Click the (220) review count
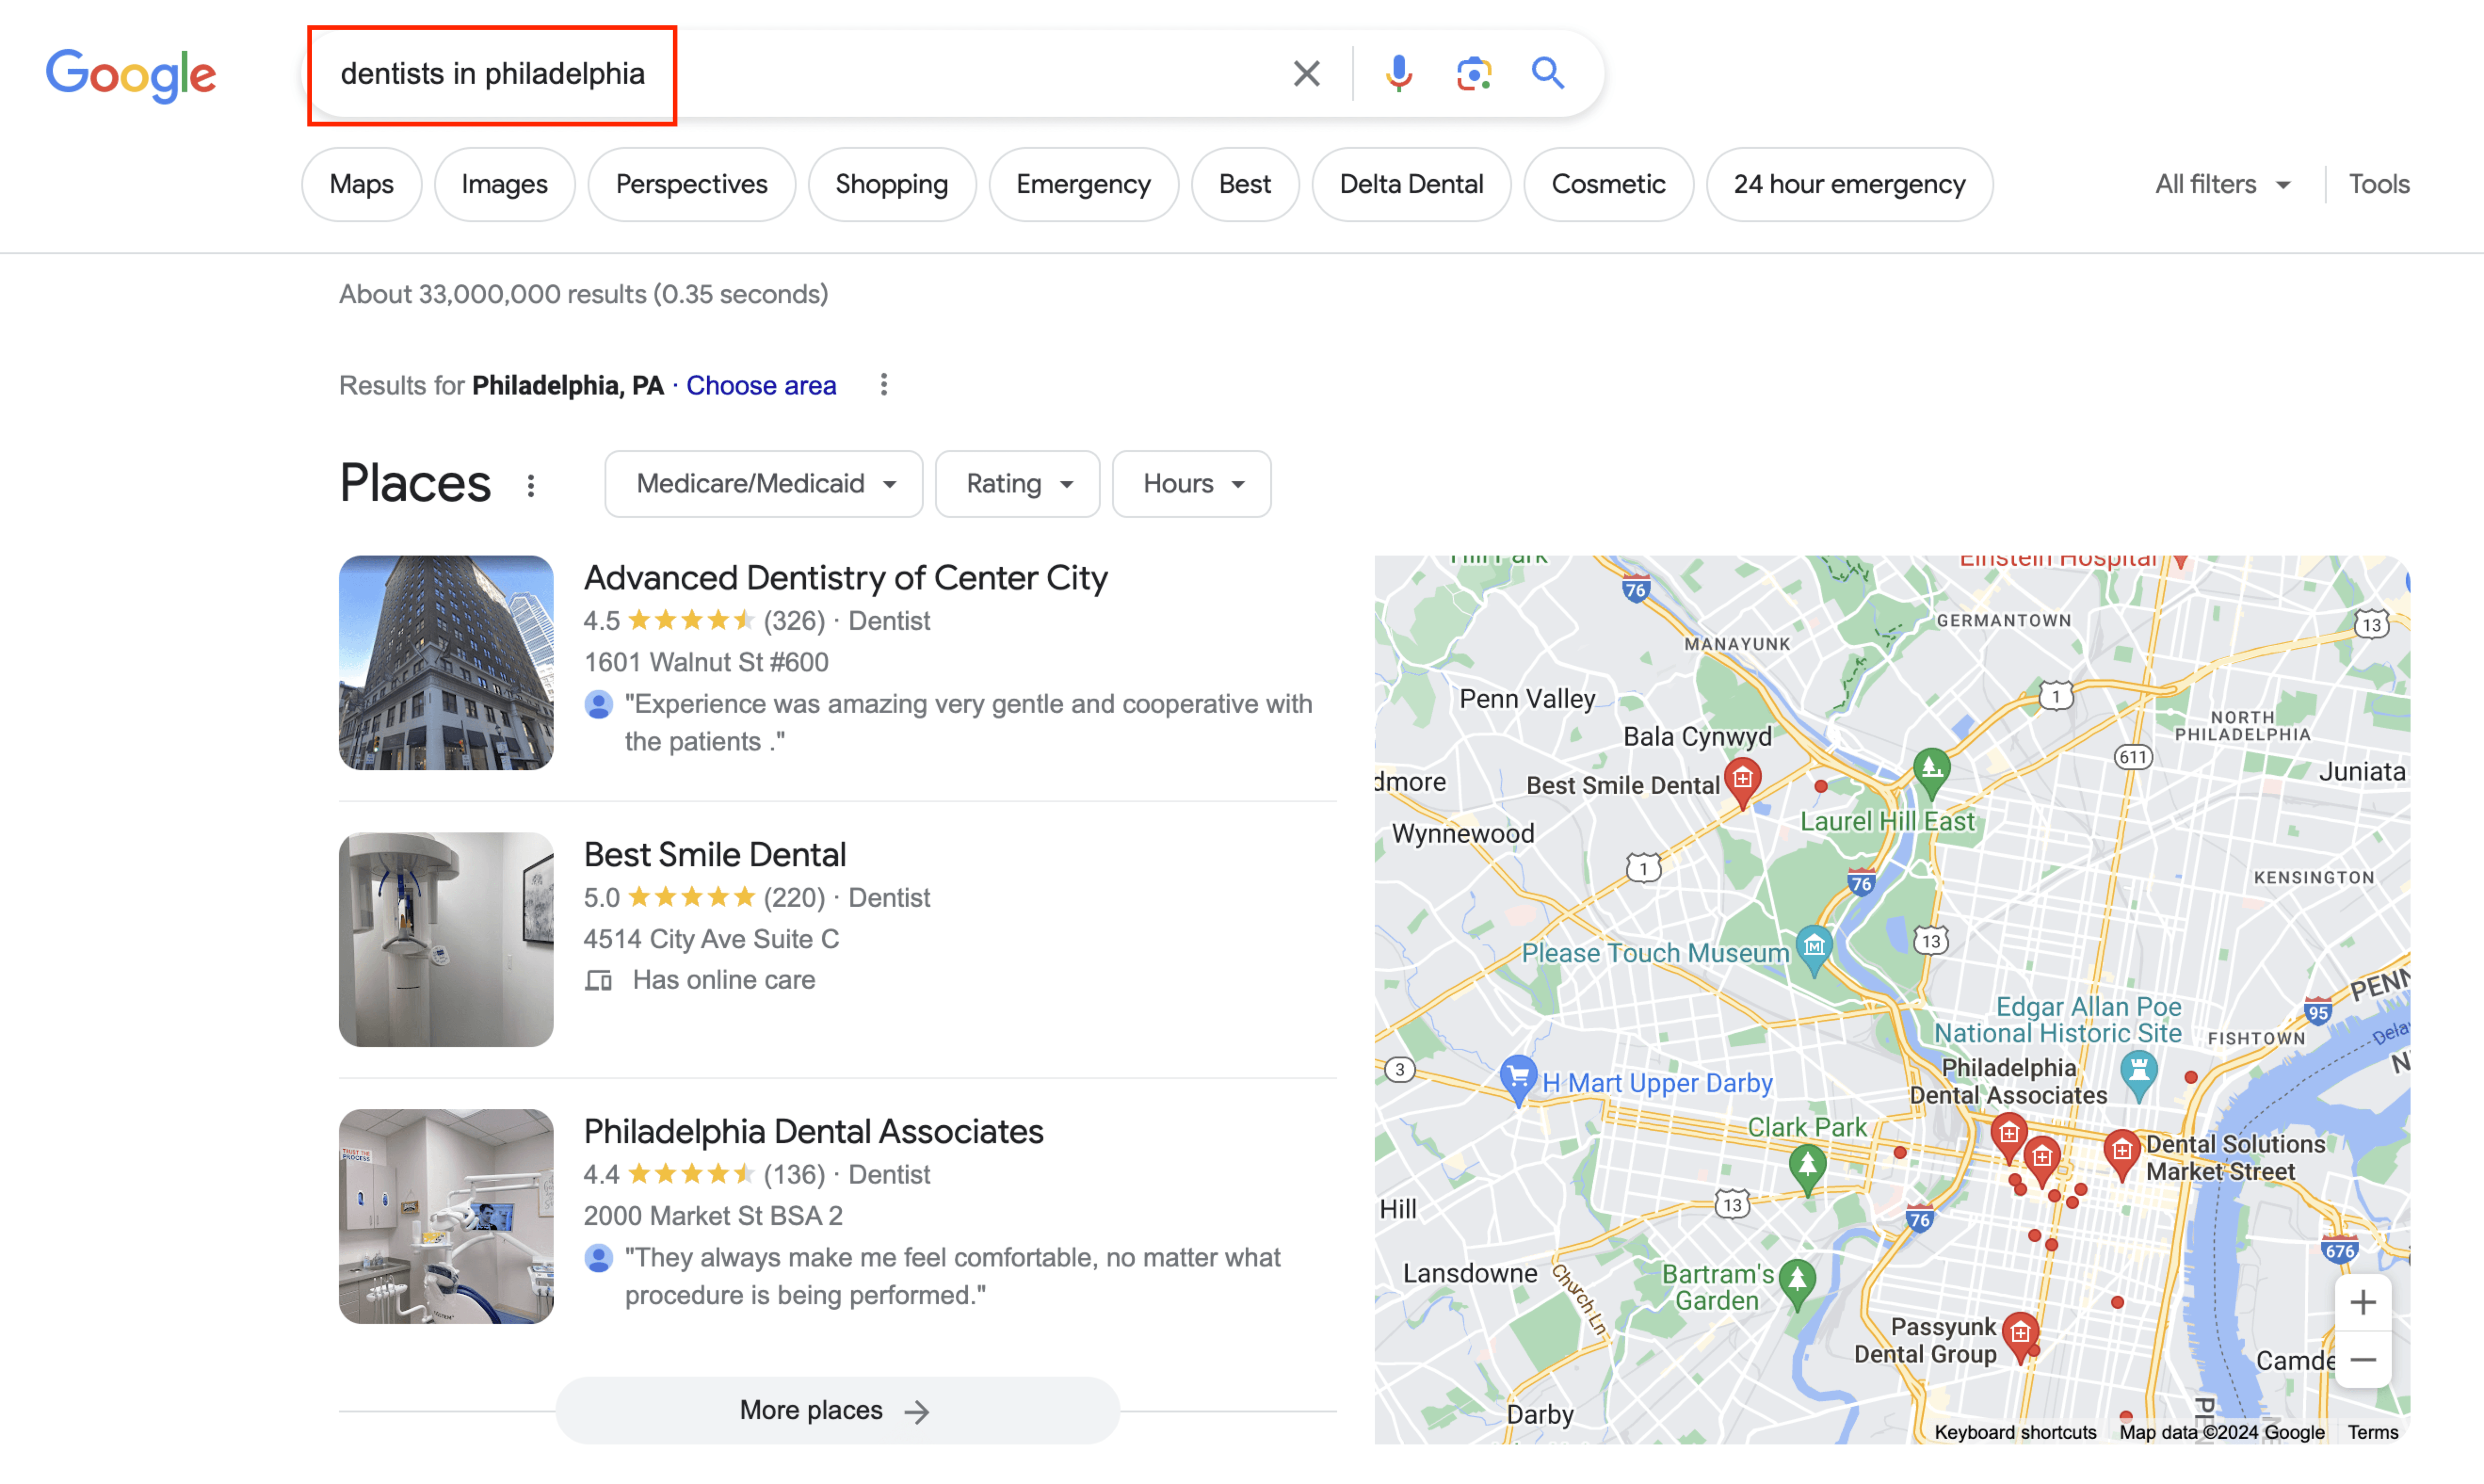 click(x=794, y=898)
